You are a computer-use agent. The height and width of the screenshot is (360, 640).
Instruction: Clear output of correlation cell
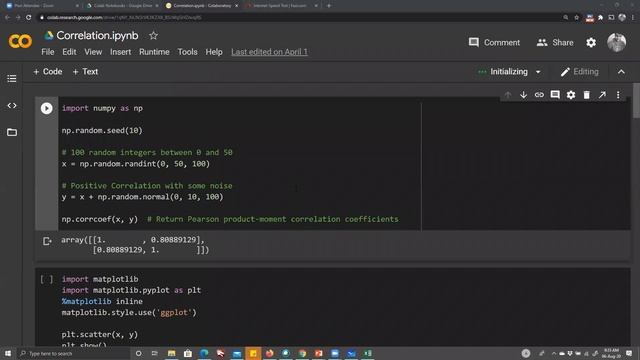click(47, 241)
